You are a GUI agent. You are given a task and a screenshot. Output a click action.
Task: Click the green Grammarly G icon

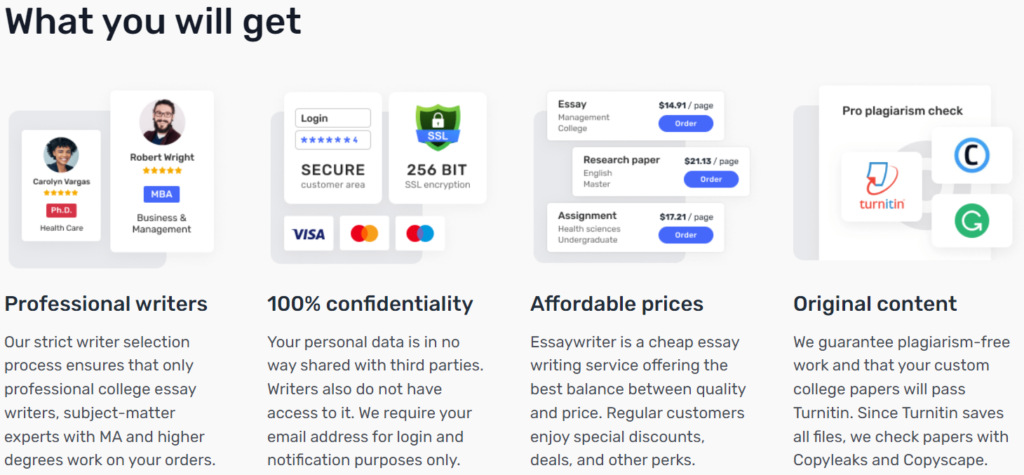(972, 220)
